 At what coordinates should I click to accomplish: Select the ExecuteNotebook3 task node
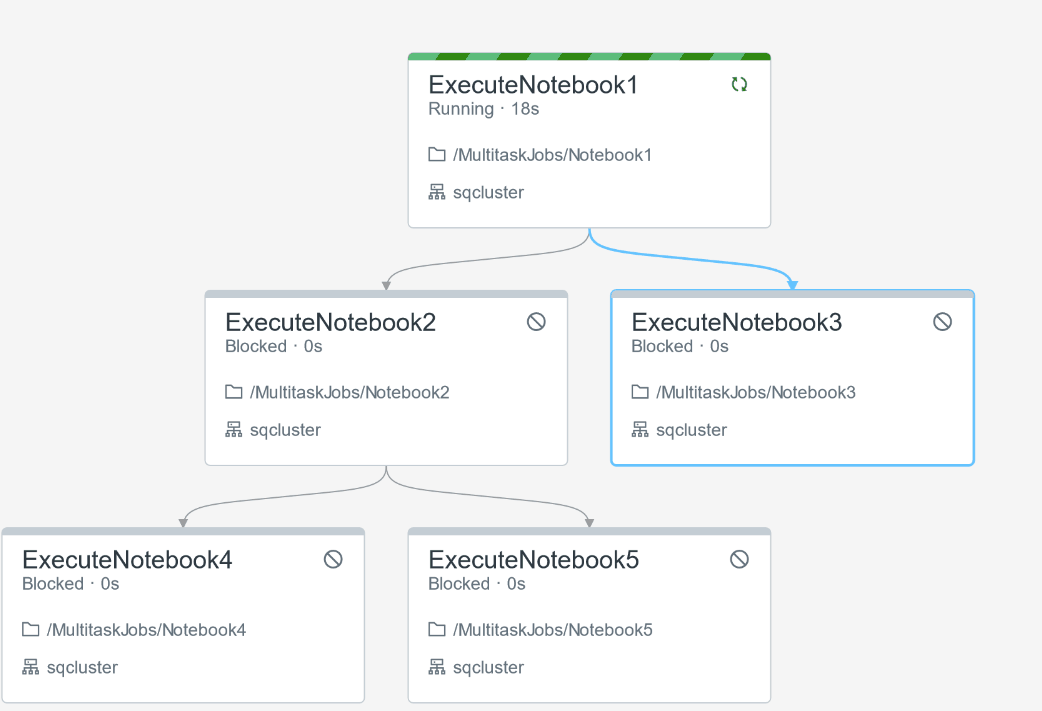pos(792,377)
